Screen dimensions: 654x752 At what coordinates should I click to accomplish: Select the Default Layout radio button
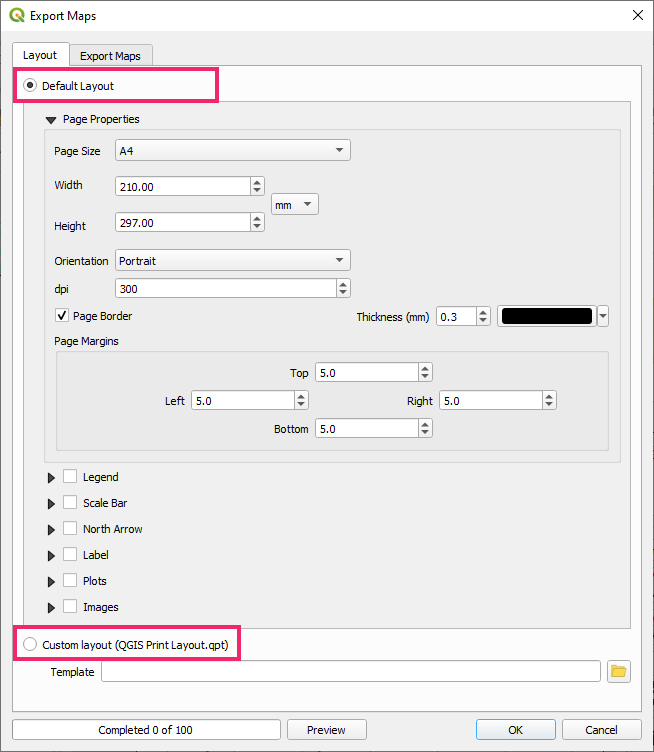point(30,86)
